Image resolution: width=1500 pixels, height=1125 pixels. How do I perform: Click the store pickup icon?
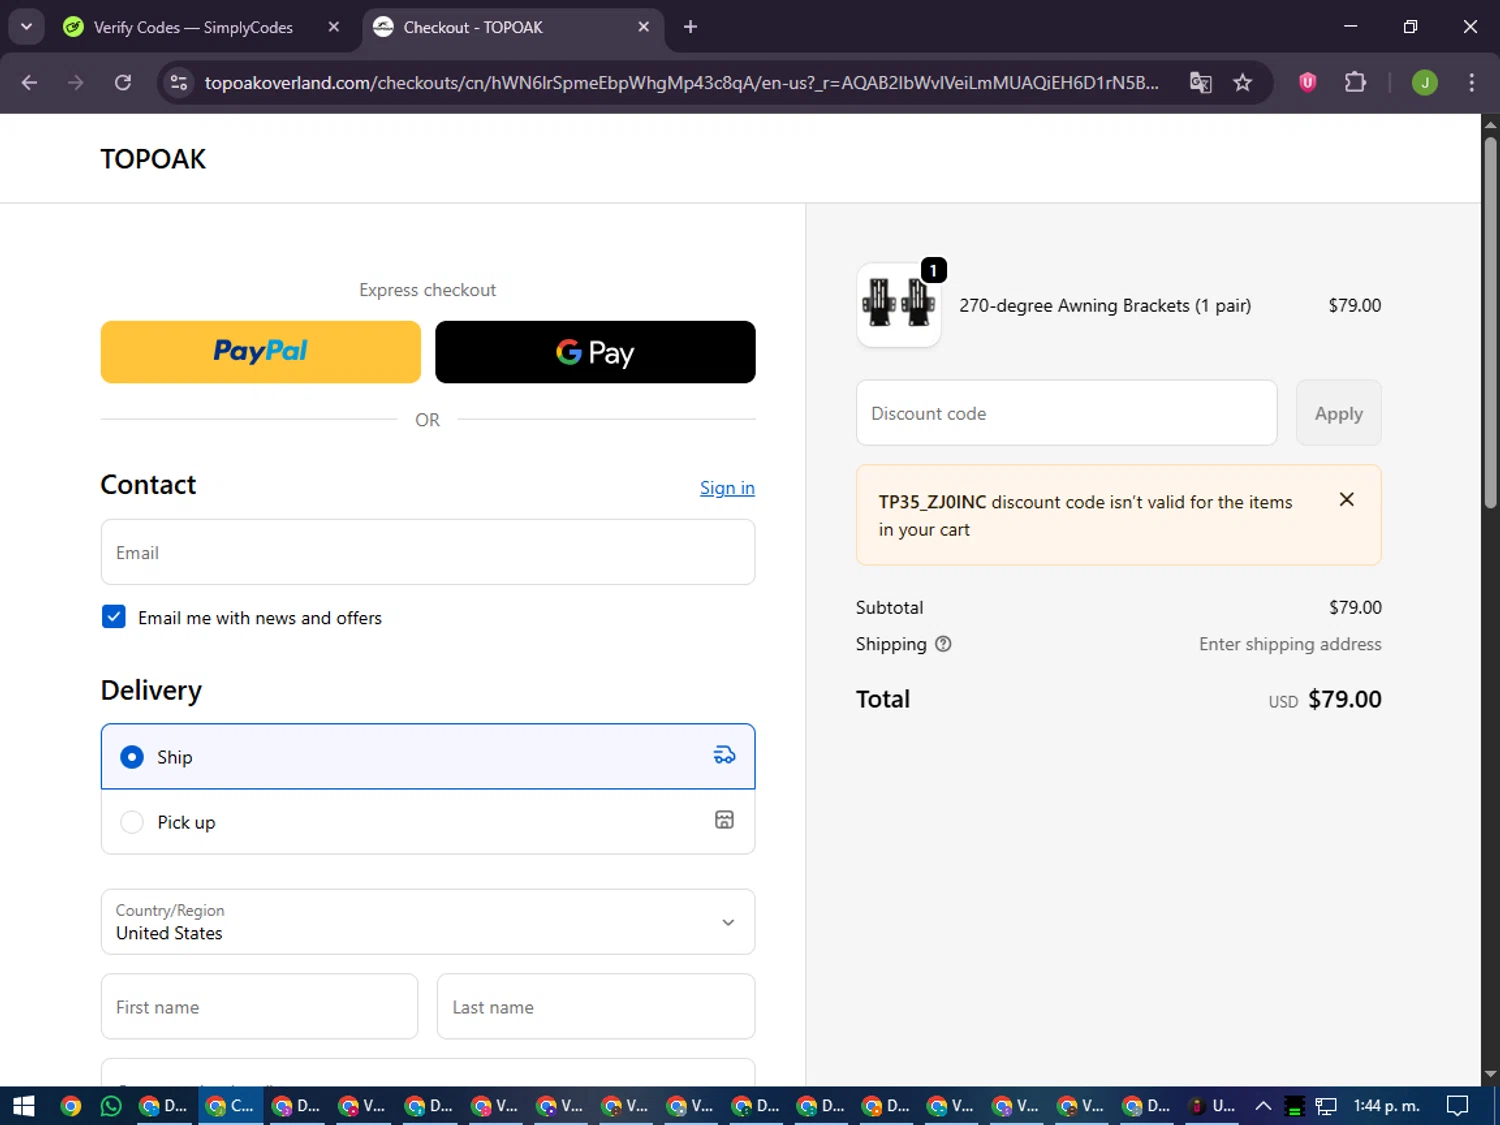[x=724, y=820]
